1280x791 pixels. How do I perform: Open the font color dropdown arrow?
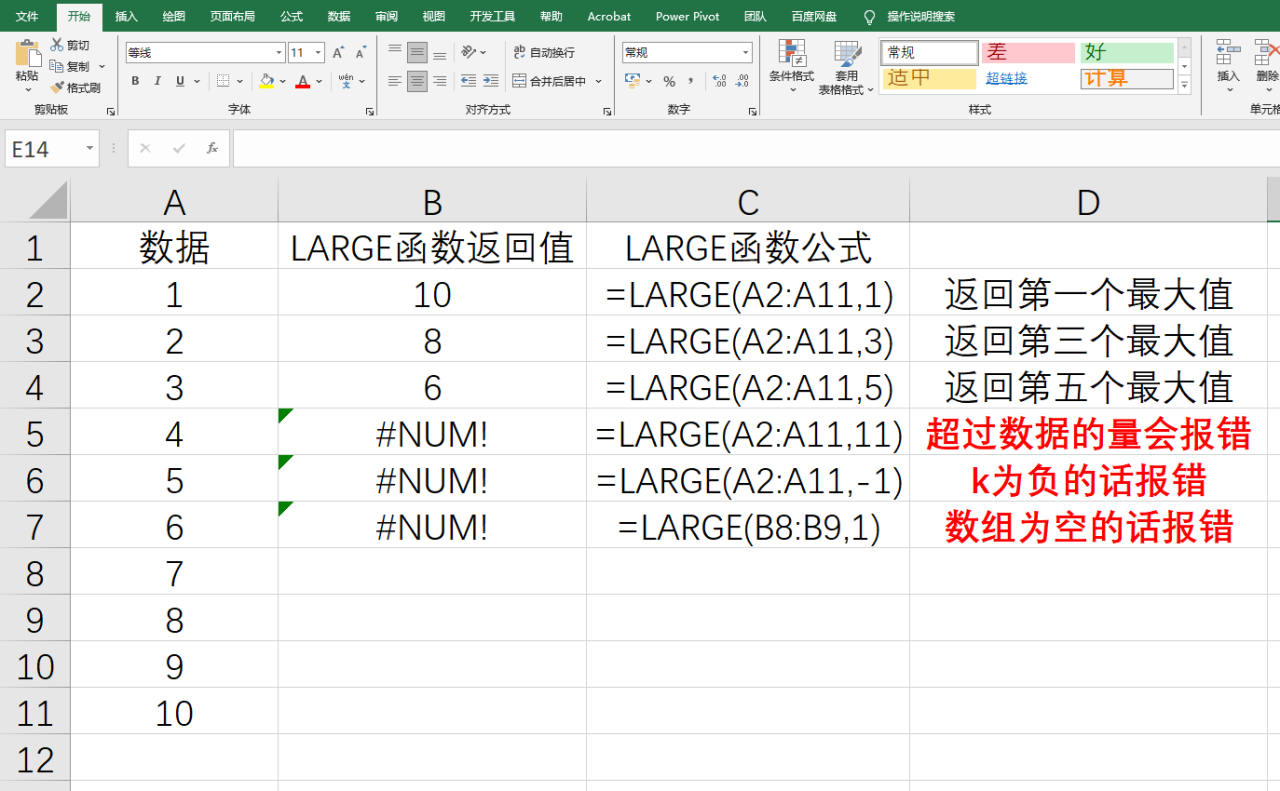click(319, 81)
